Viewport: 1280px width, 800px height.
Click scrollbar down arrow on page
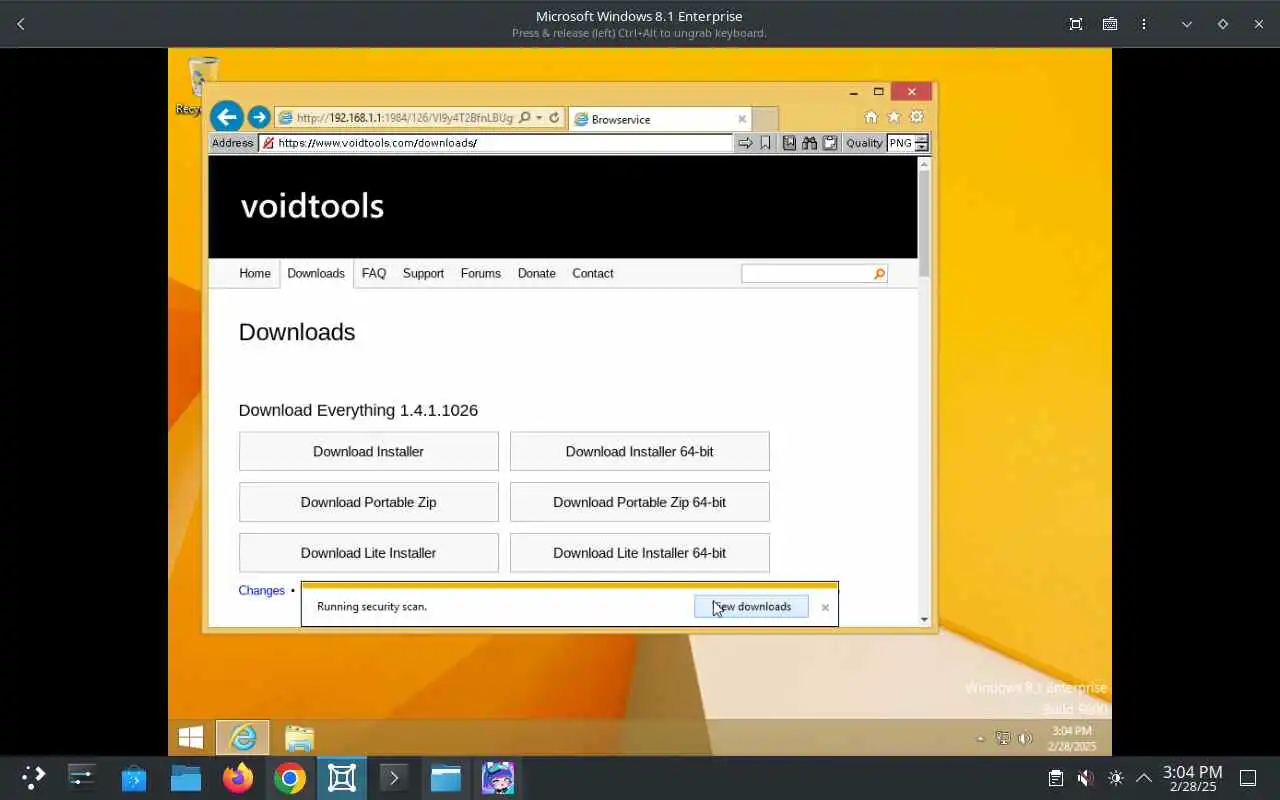coord(924,620)
